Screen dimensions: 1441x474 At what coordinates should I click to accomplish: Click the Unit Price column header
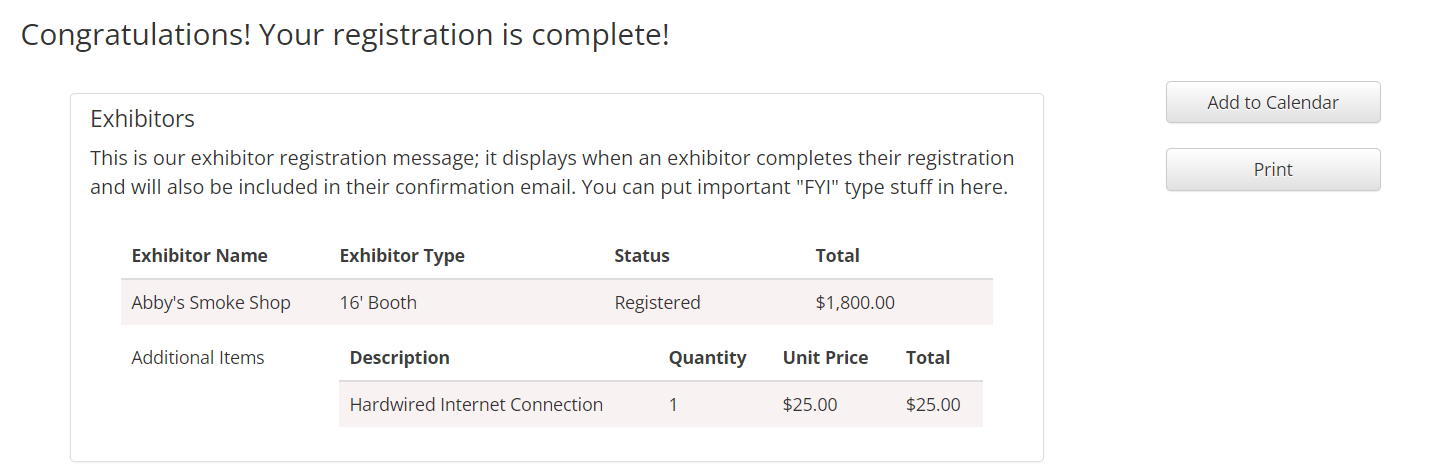pyautogui.click(x=825, y=357)
